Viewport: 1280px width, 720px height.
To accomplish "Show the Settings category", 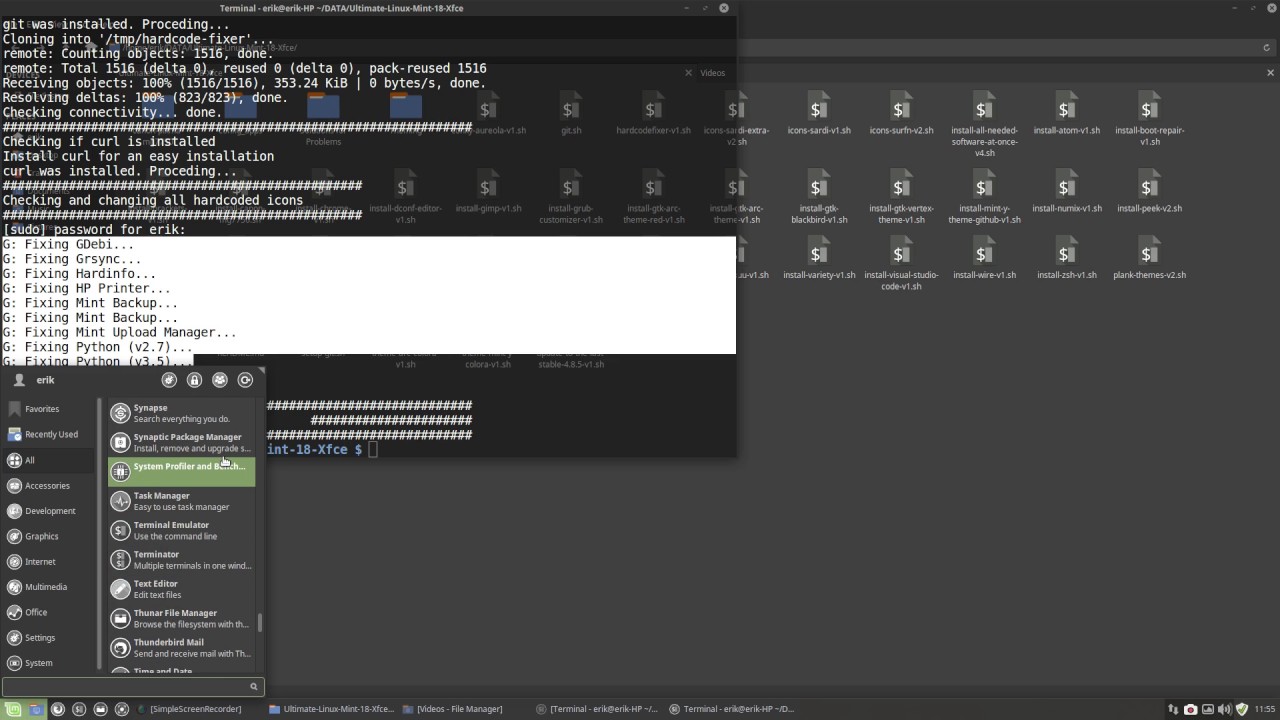I will point(50,638).
